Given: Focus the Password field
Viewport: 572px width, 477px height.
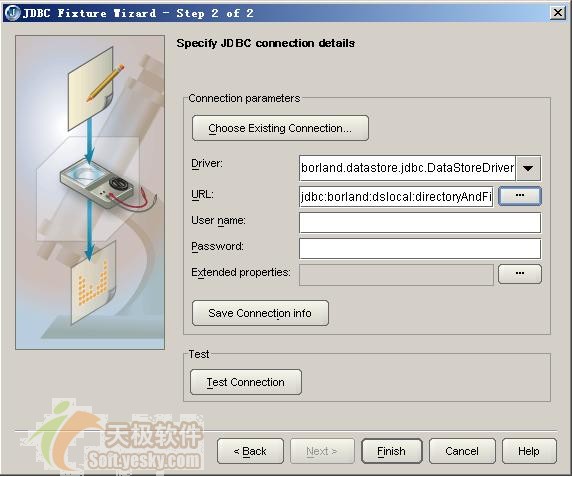Looking at the screenshot, I should (x=420, y=249).
